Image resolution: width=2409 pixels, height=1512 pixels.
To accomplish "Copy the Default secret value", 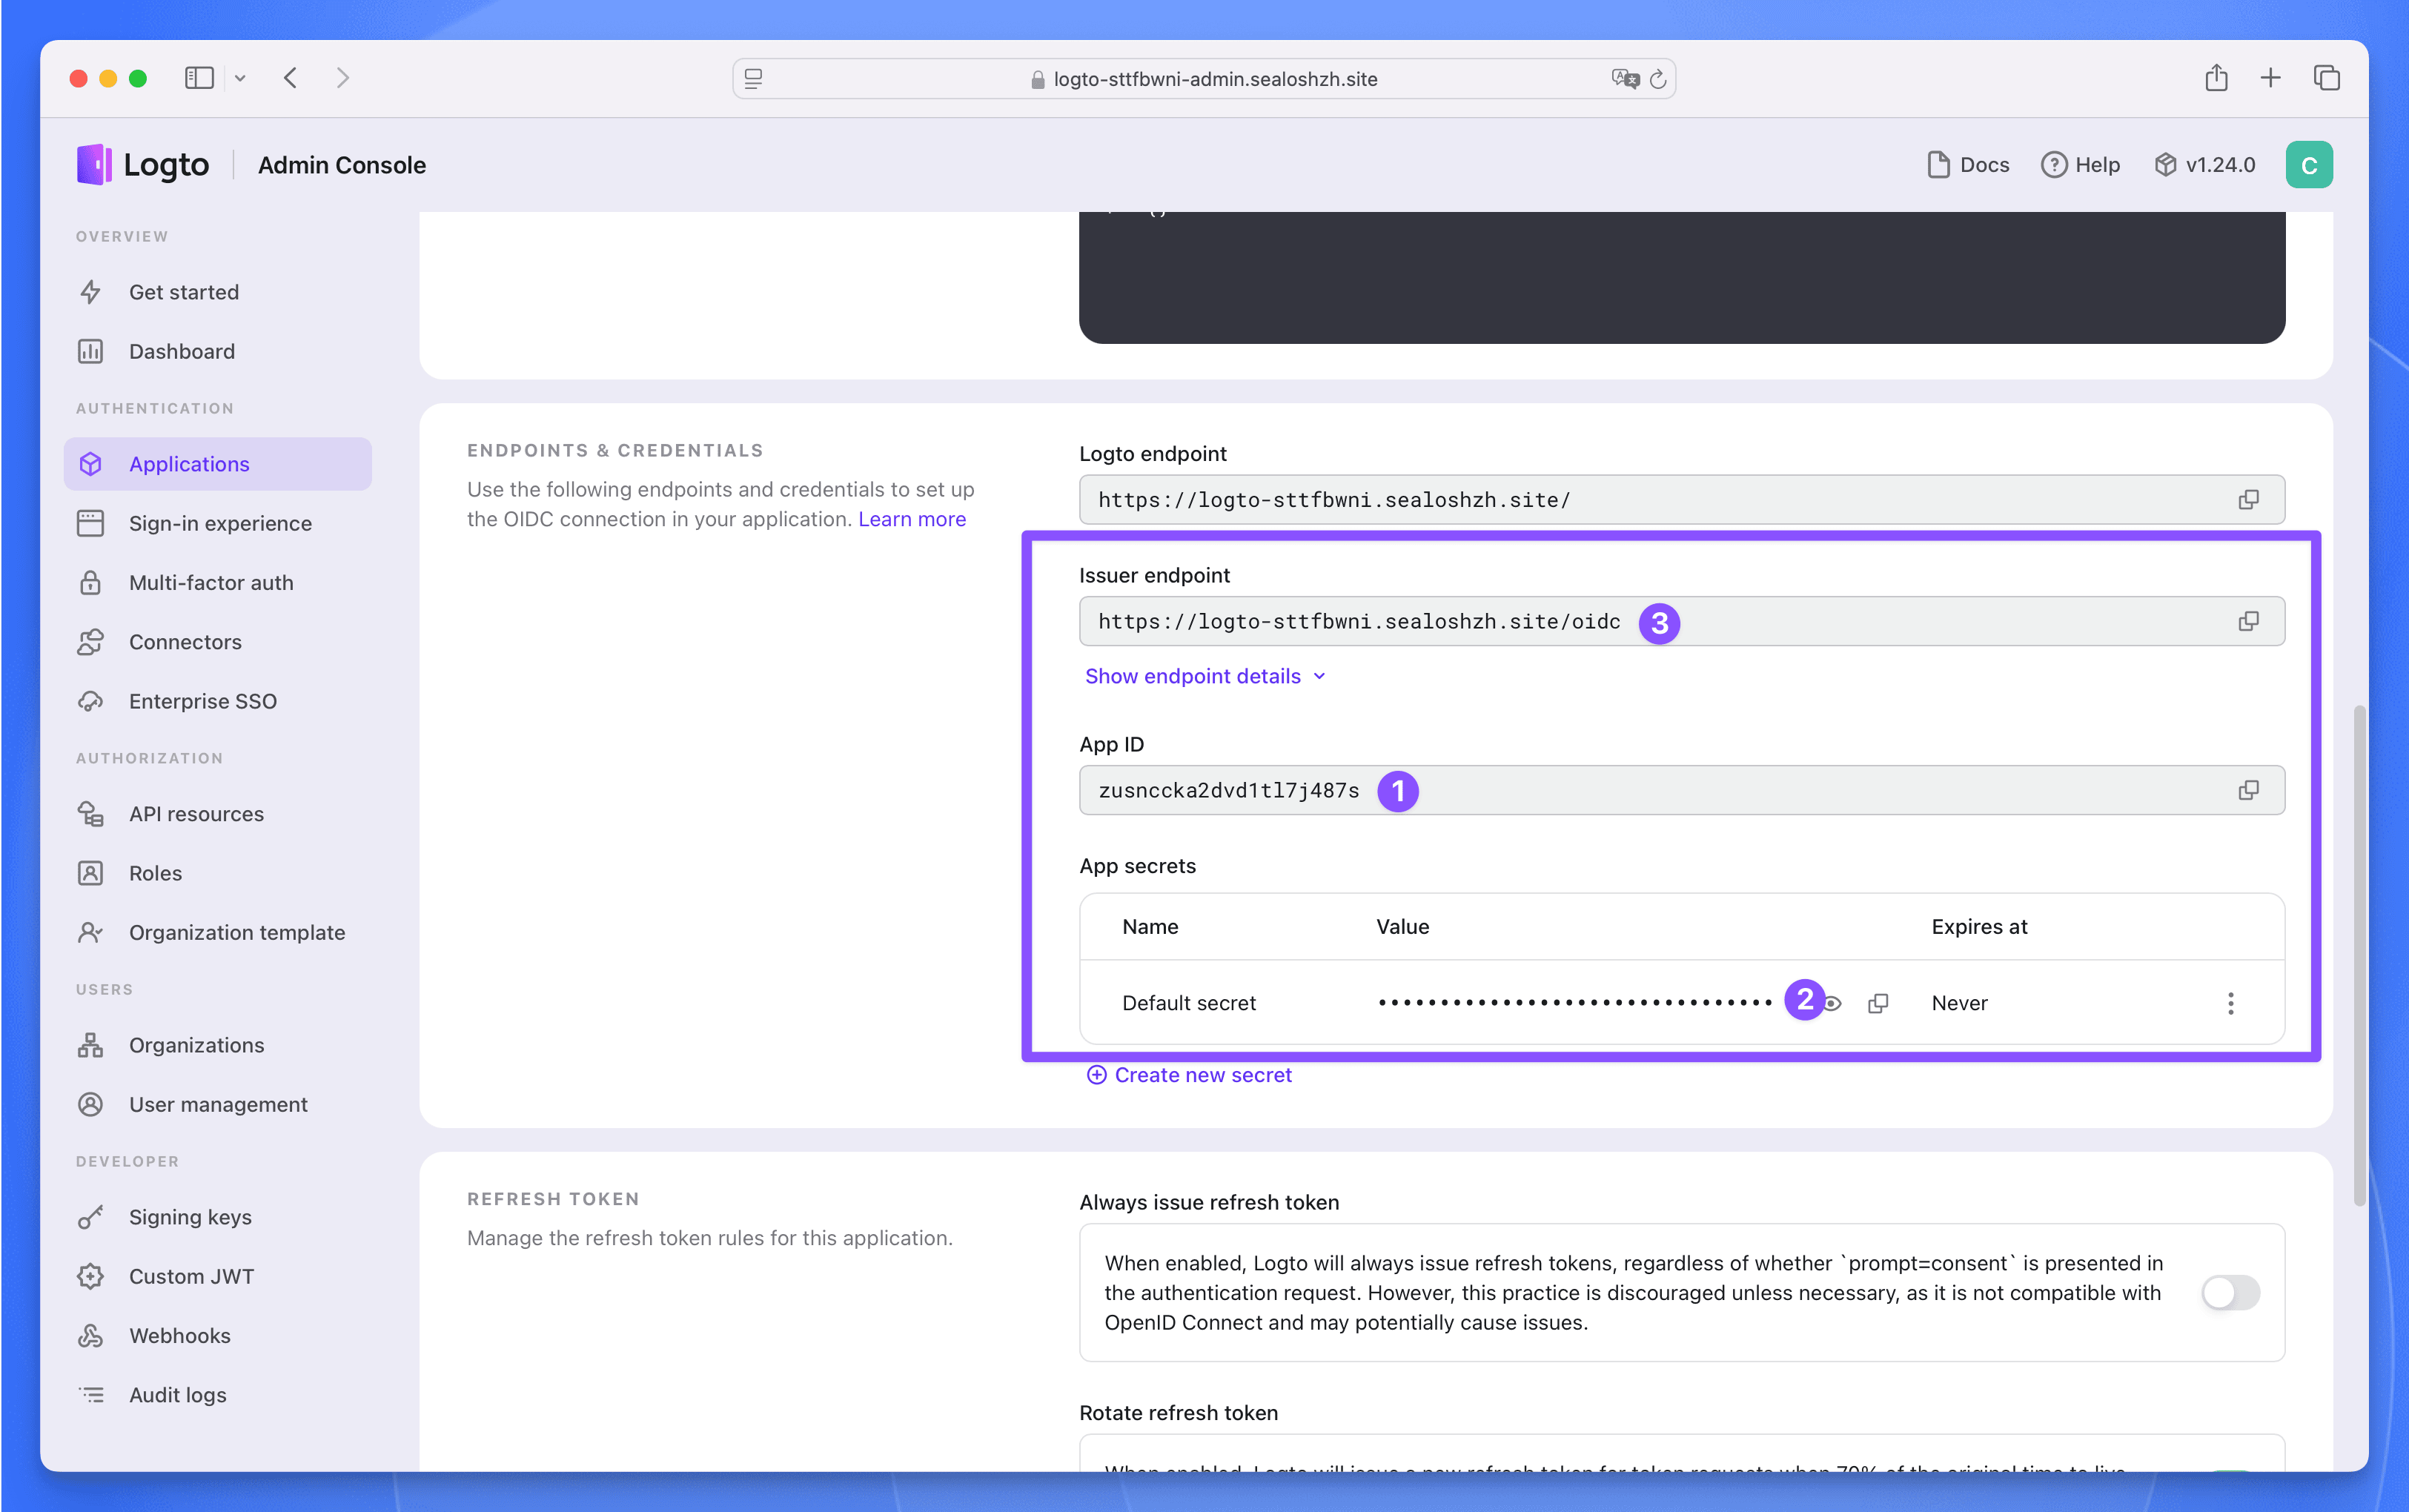I will [x=1878, y=1003].
